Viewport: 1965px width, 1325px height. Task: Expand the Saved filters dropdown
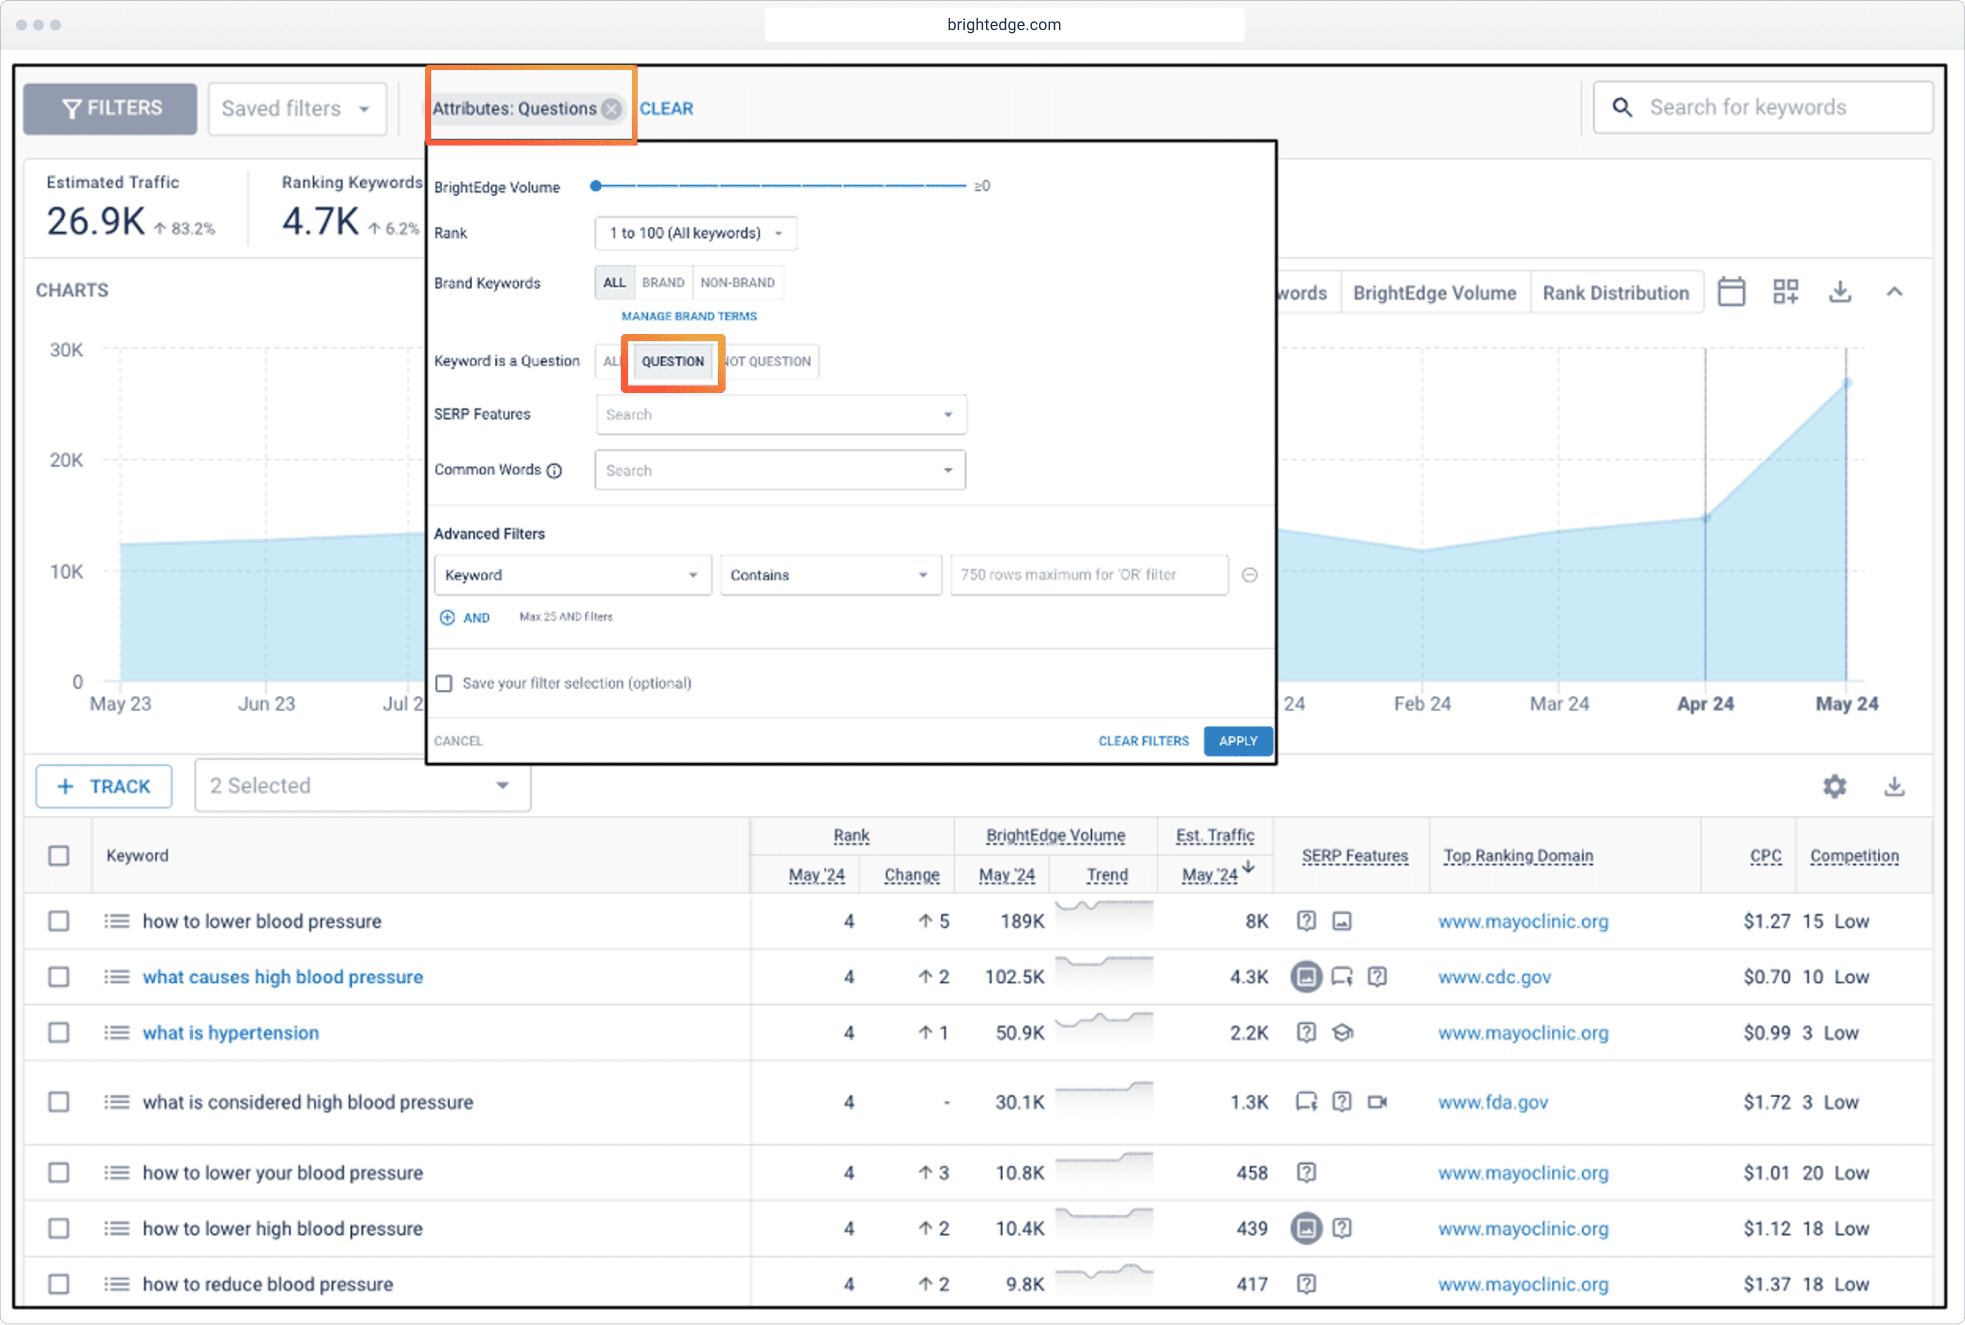pyautogui.click(x=296, y=109)
